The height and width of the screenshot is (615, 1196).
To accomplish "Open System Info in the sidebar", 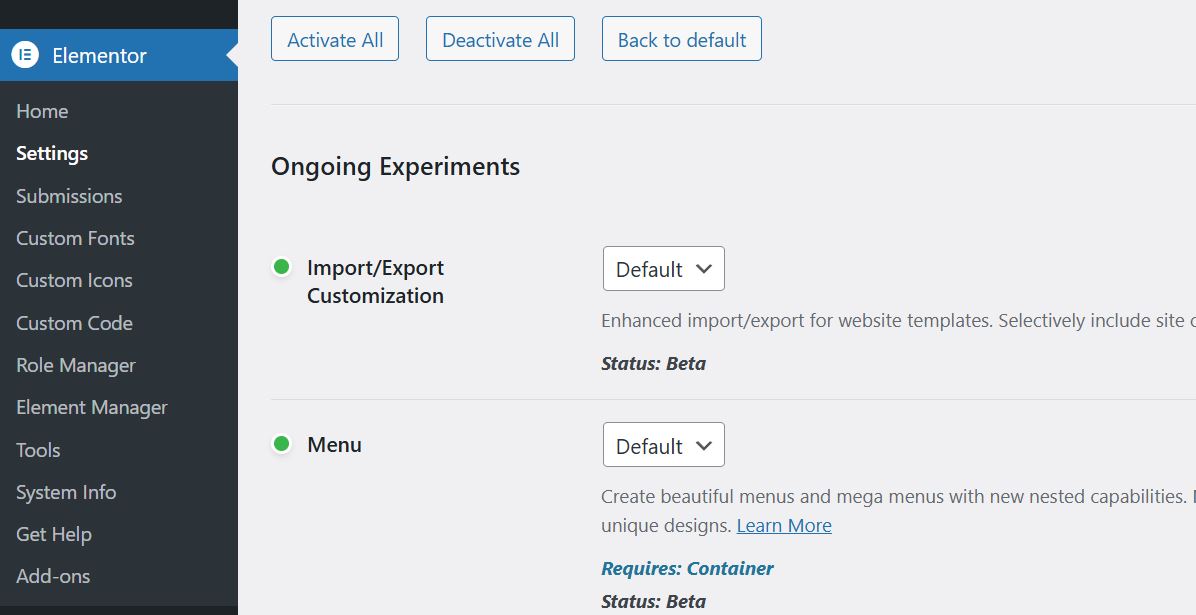I will (66, 492).
